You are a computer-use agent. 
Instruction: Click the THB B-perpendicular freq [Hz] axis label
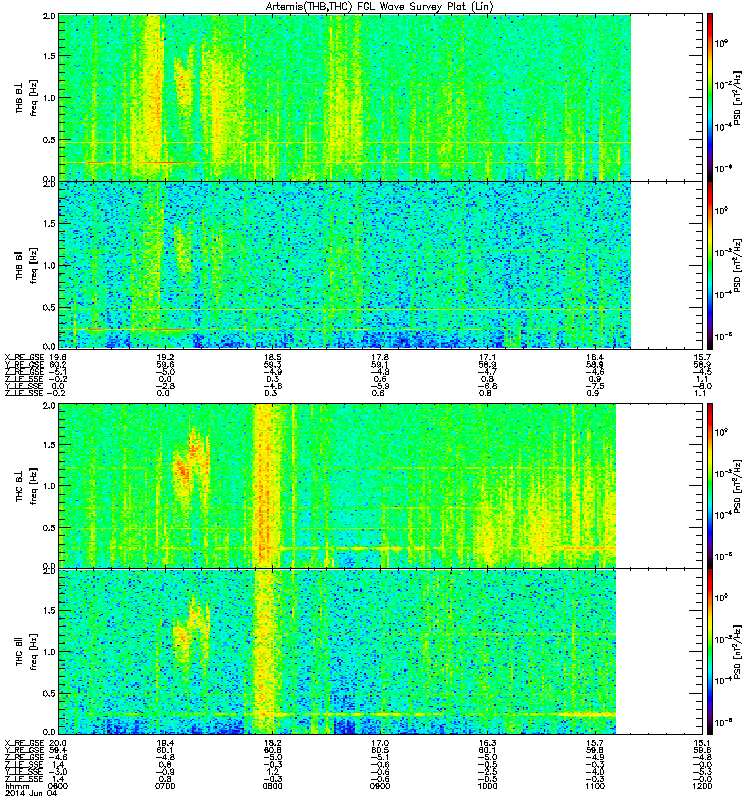(33, 97)
